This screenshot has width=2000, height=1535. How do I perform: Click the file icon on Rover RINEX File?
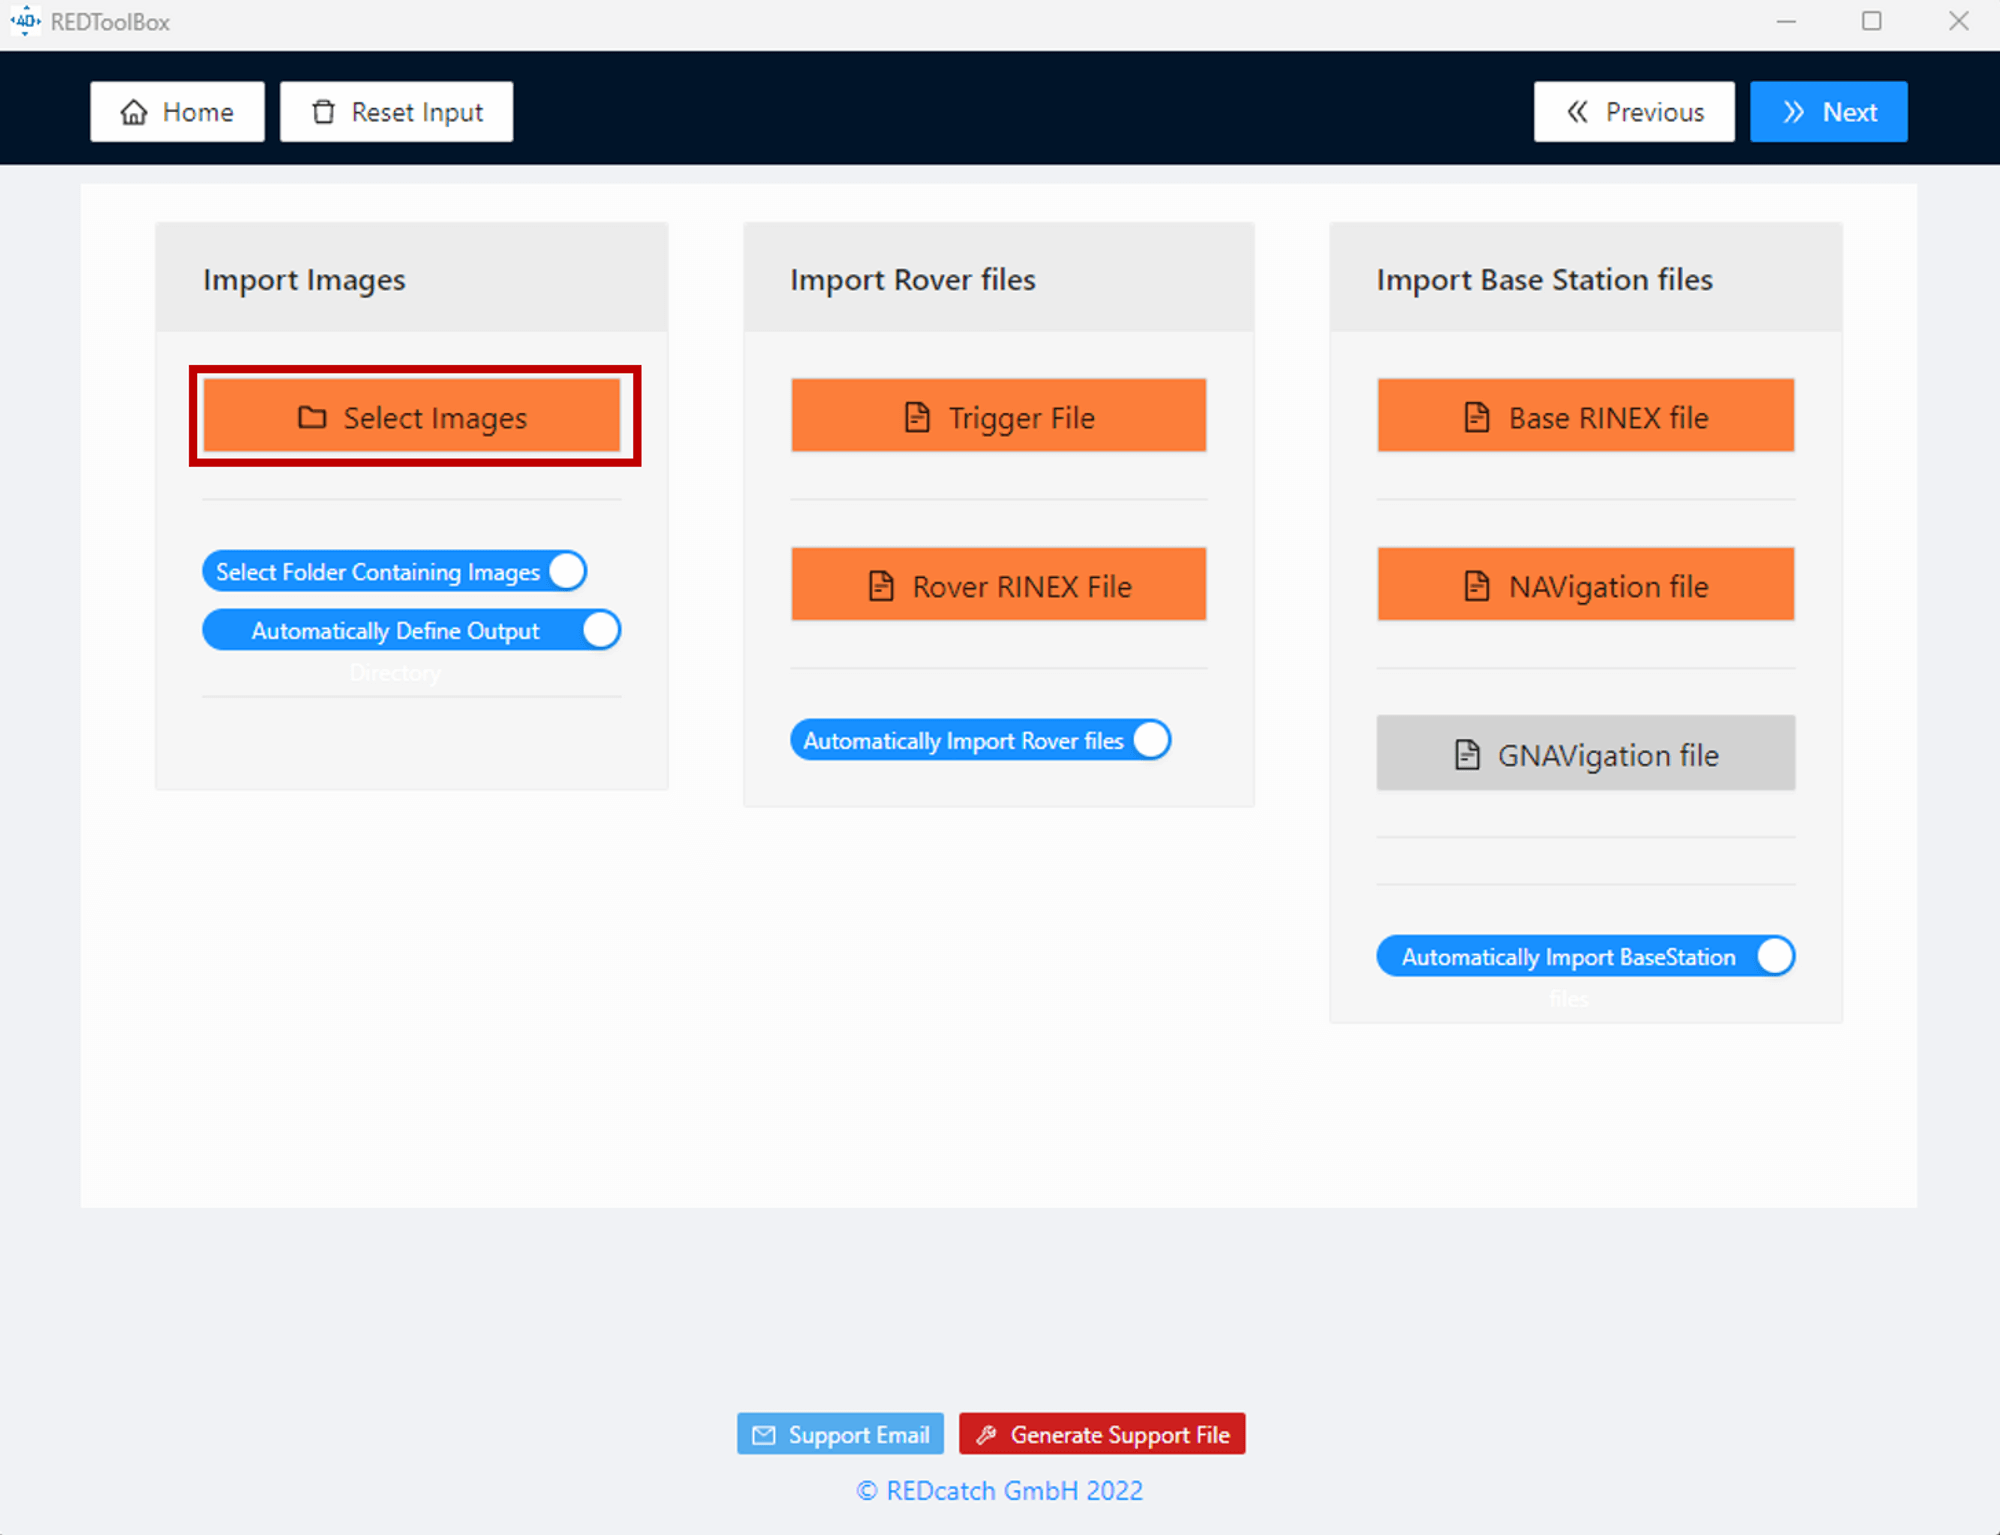point(880,585)
